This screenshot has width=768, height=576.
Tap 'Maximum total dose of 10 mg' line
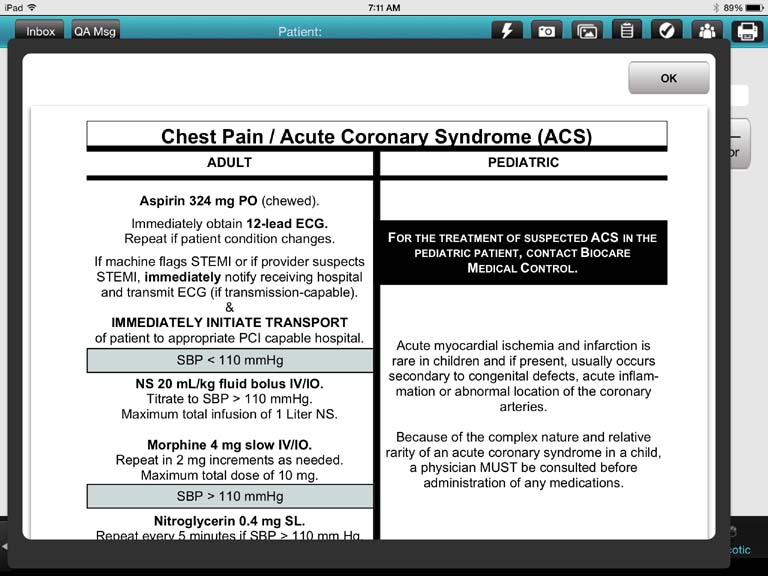point(229,475)
